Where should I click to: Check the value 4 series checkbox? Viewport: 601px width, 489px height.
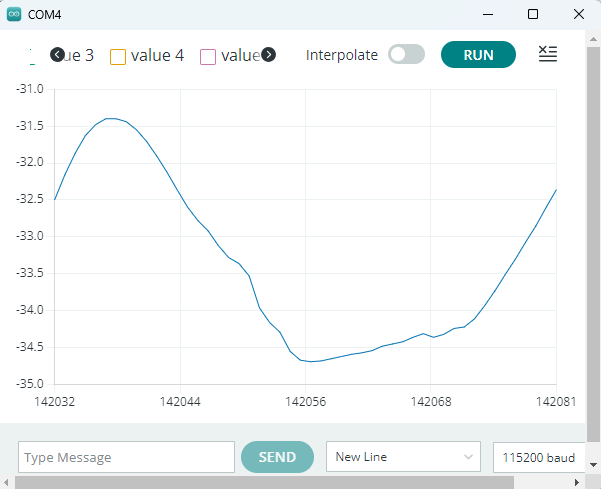coord(118,56)
